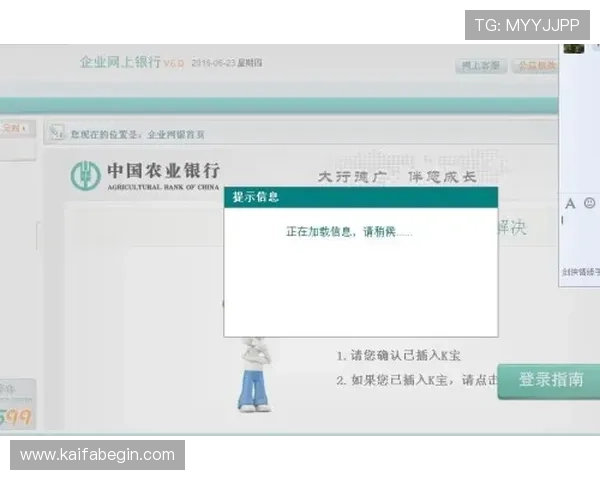
Task: Open the smiley emoji picker in chat panel
Action: (590, 203)
